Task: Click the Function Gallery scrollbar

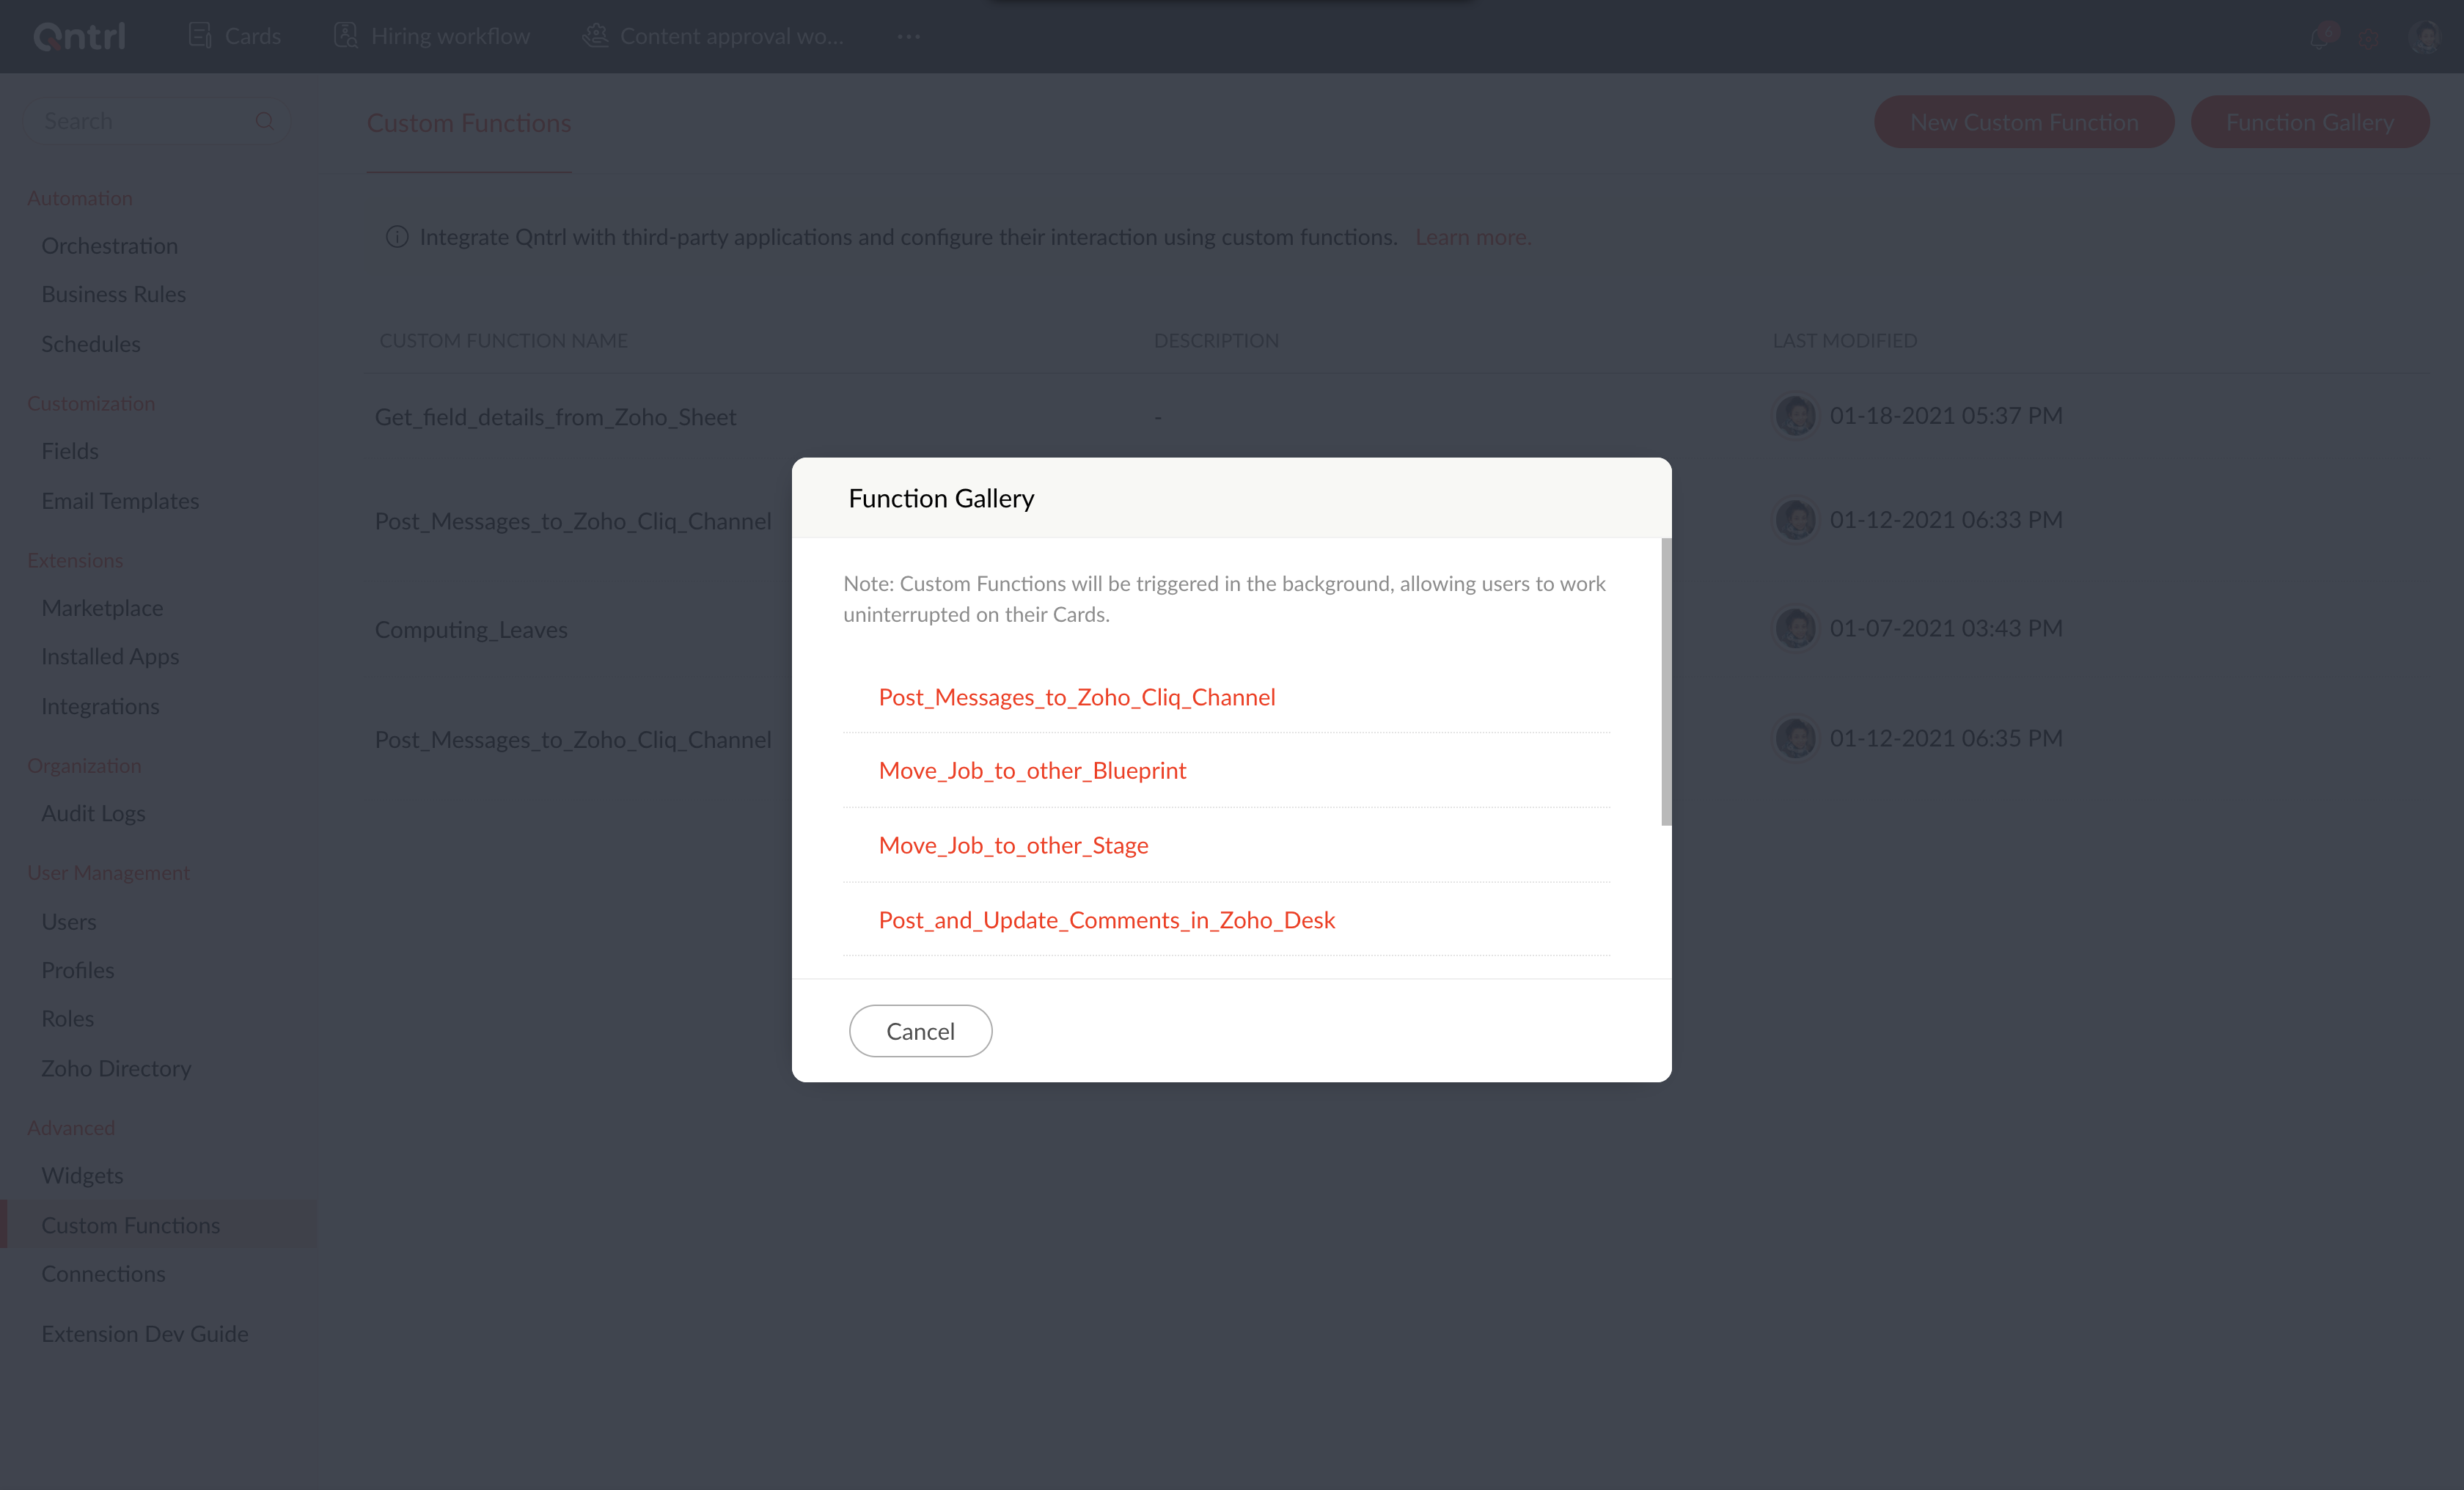Action: [1666, 682]
